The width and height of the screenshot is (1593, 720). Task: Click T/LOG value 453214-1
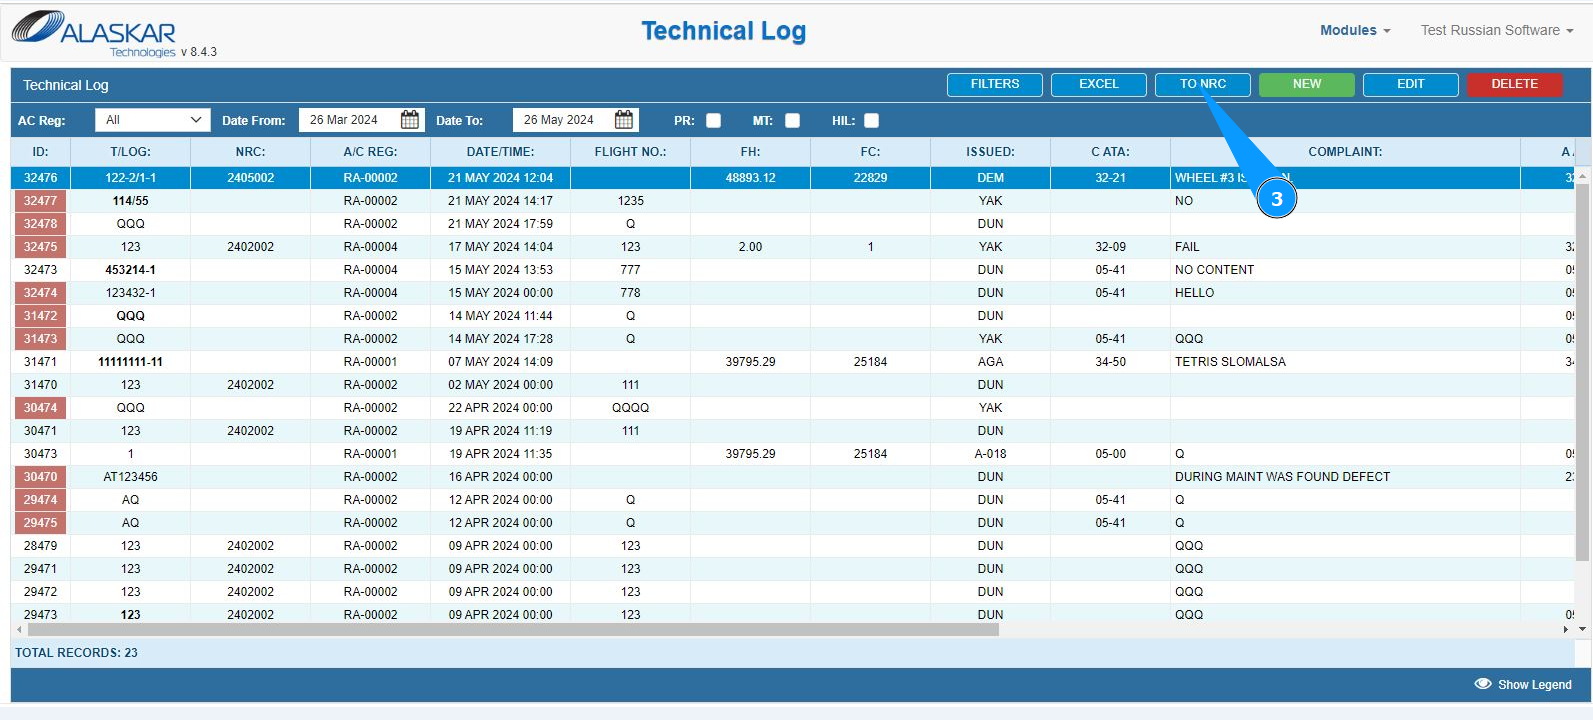point(130,270)
